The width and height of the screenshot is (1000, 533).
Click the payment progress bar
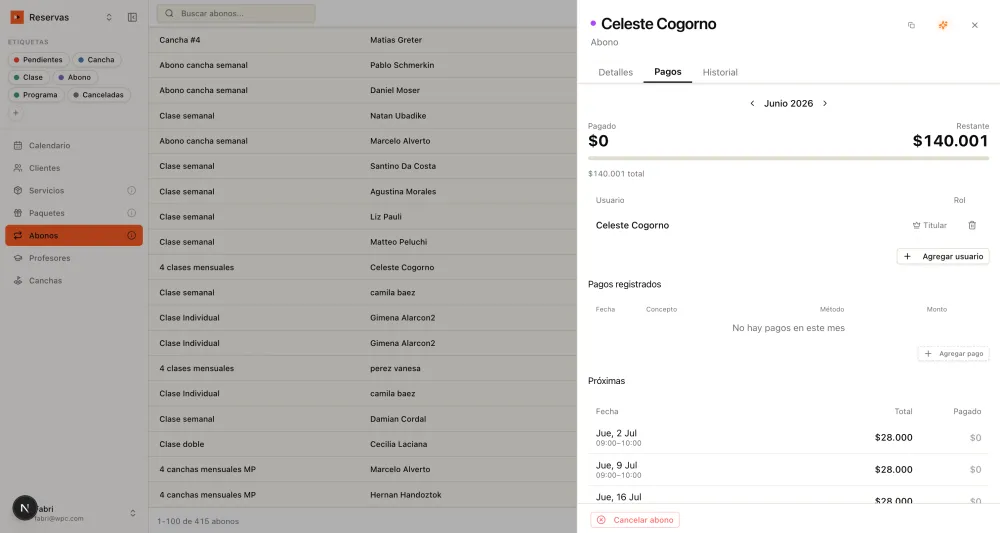(x=788, y=158)
